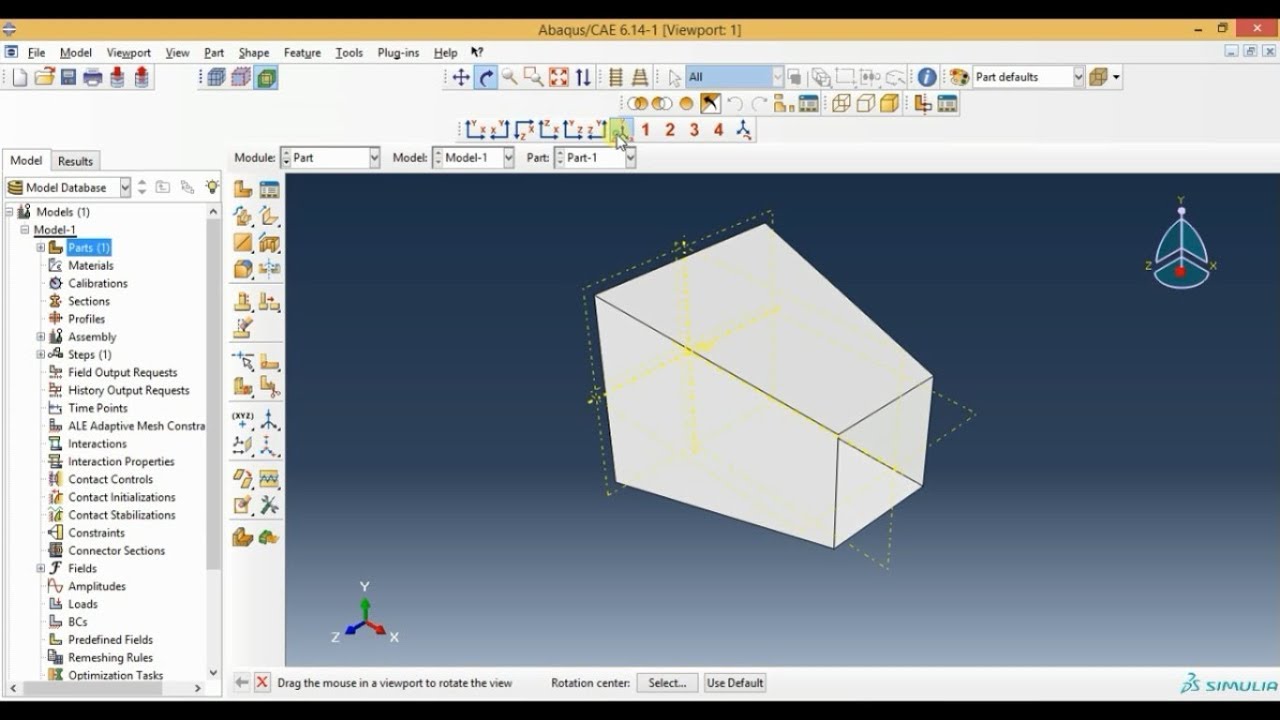Click the Auto-Fit View icon
The height and width of the screenshot is (720, 1280).
tap(559, 77)
